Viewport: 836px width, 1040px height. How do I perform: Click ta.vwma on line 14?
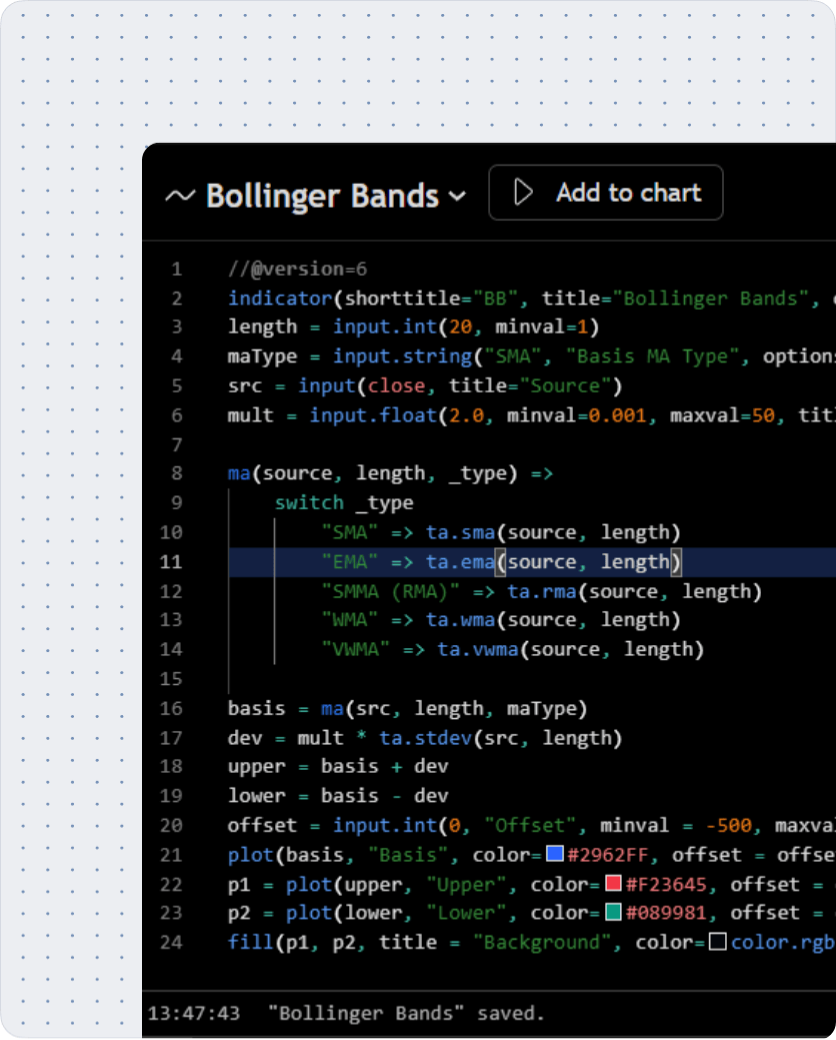[478, 649]
